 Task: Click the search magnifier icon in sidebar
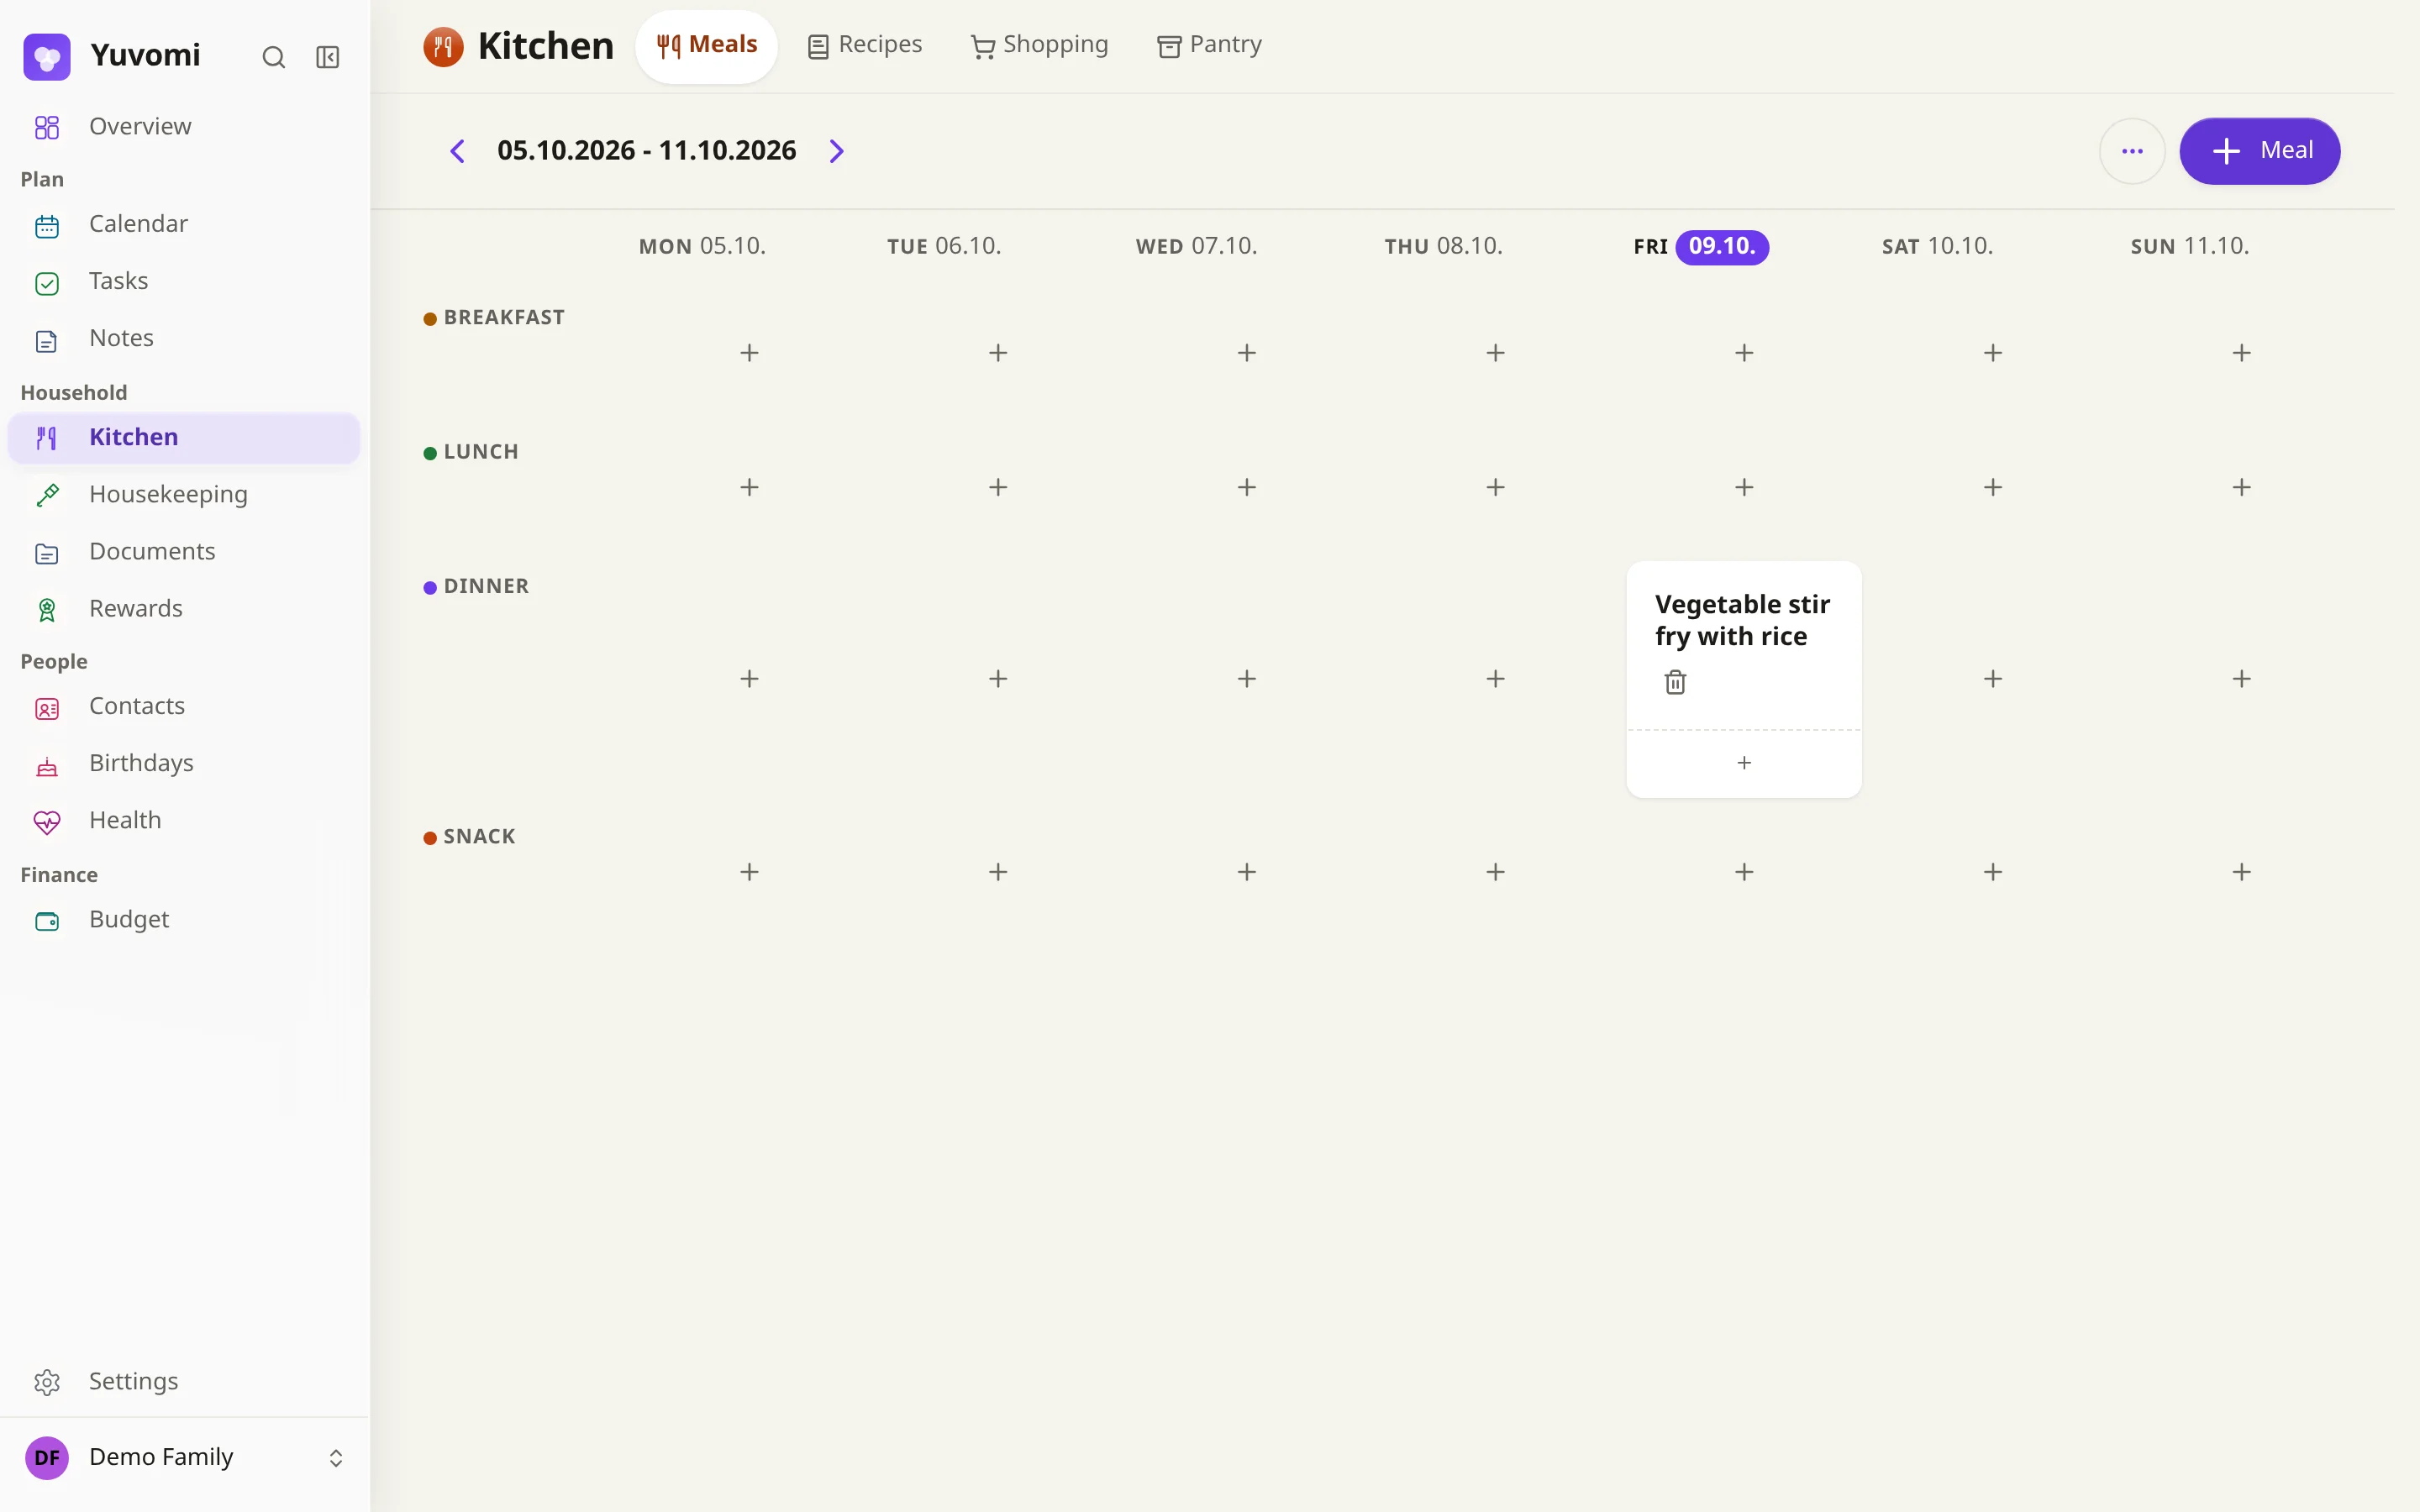pyautogui.click(x=273, y=57)
